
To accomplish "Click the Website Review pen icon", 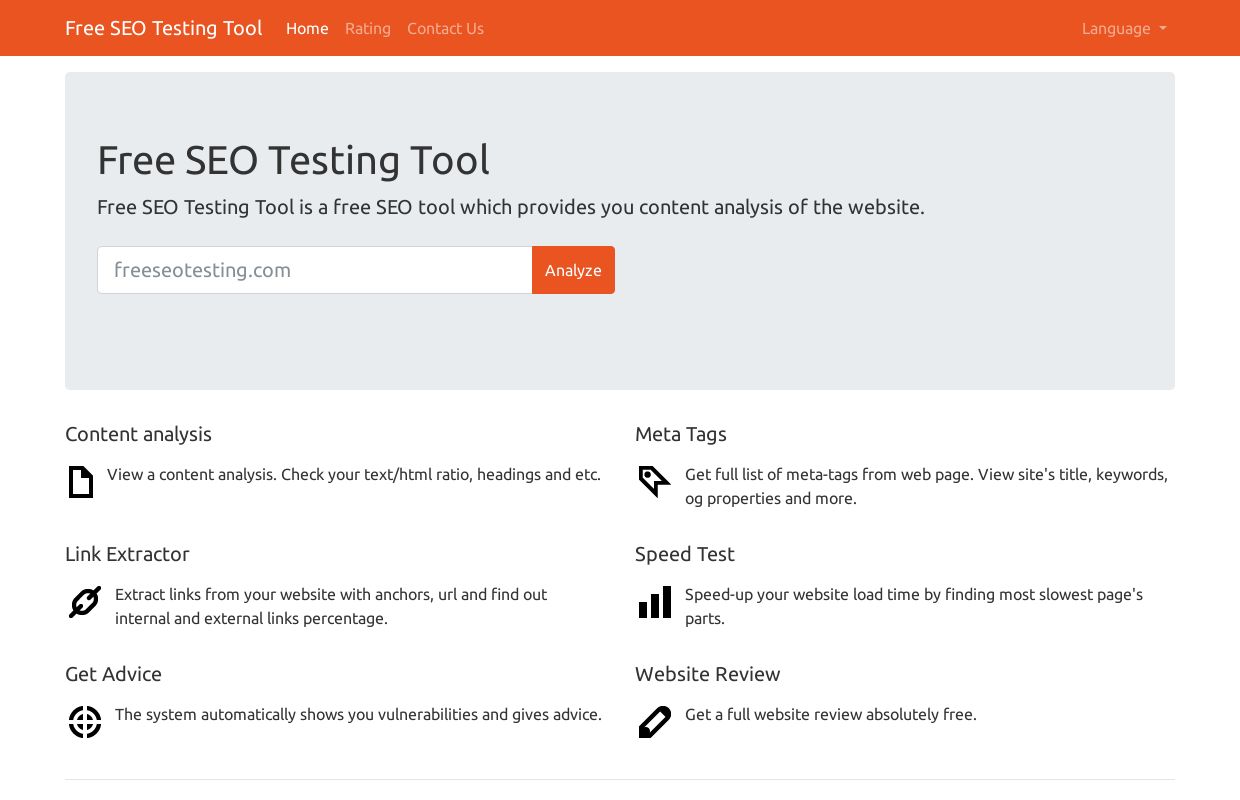I will tap(654, 722).
